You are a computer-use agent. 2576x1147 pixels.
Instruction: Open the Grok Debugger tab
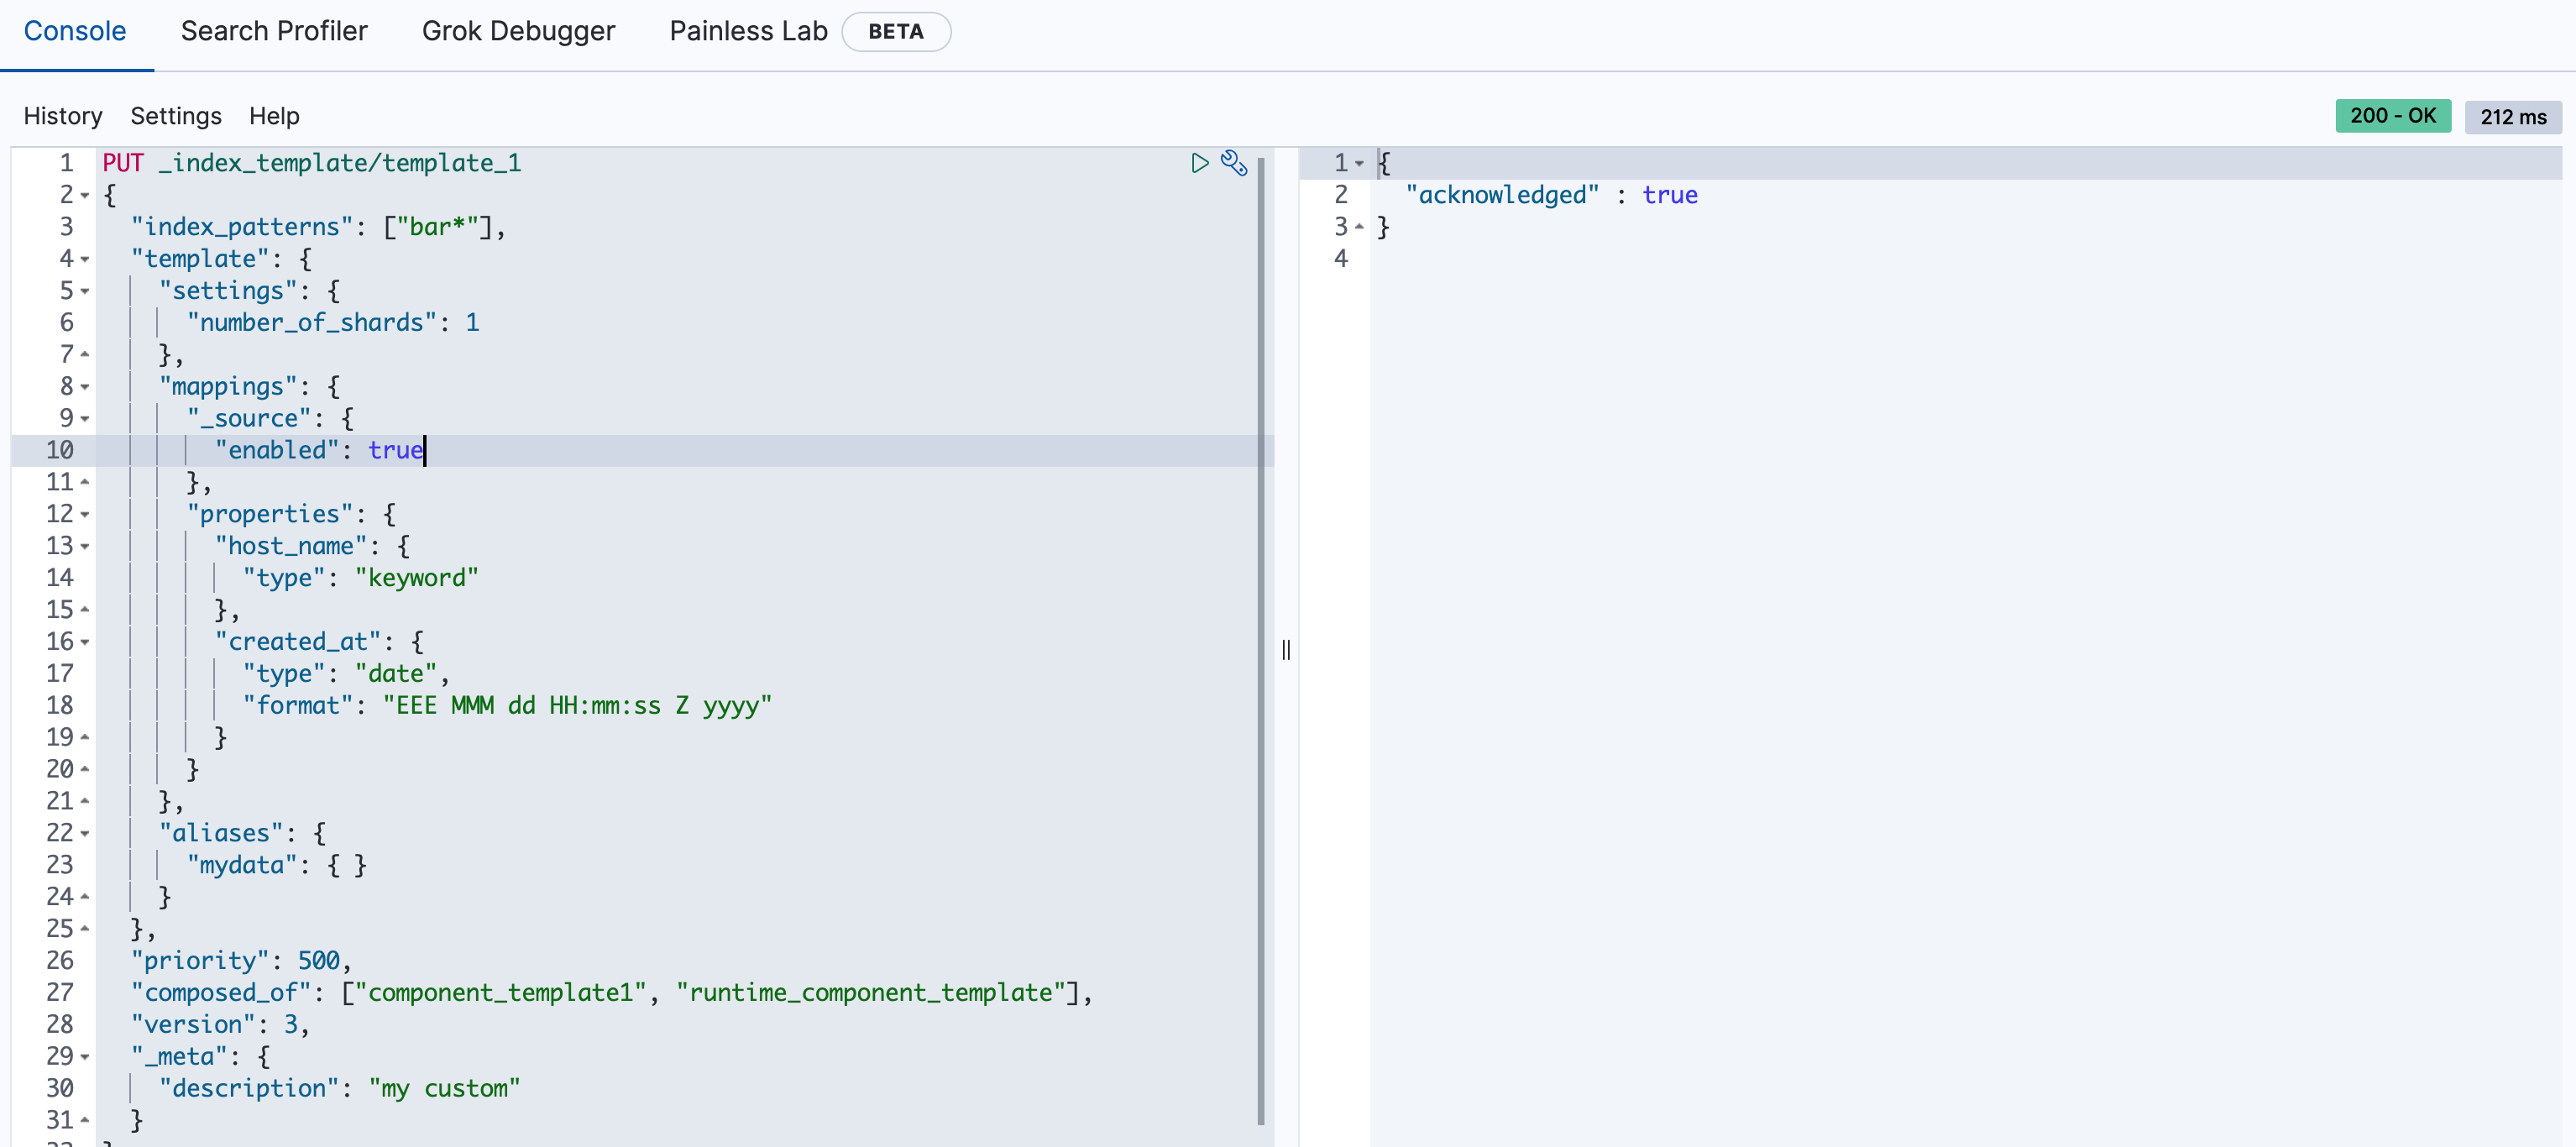click(x=518, y=31)
